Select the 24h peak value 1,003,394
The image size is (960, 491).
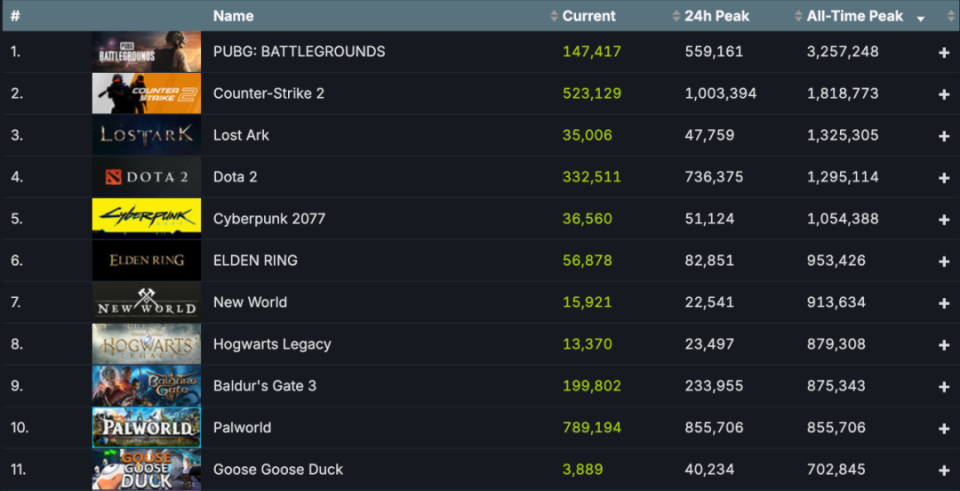tap(721, 93)
